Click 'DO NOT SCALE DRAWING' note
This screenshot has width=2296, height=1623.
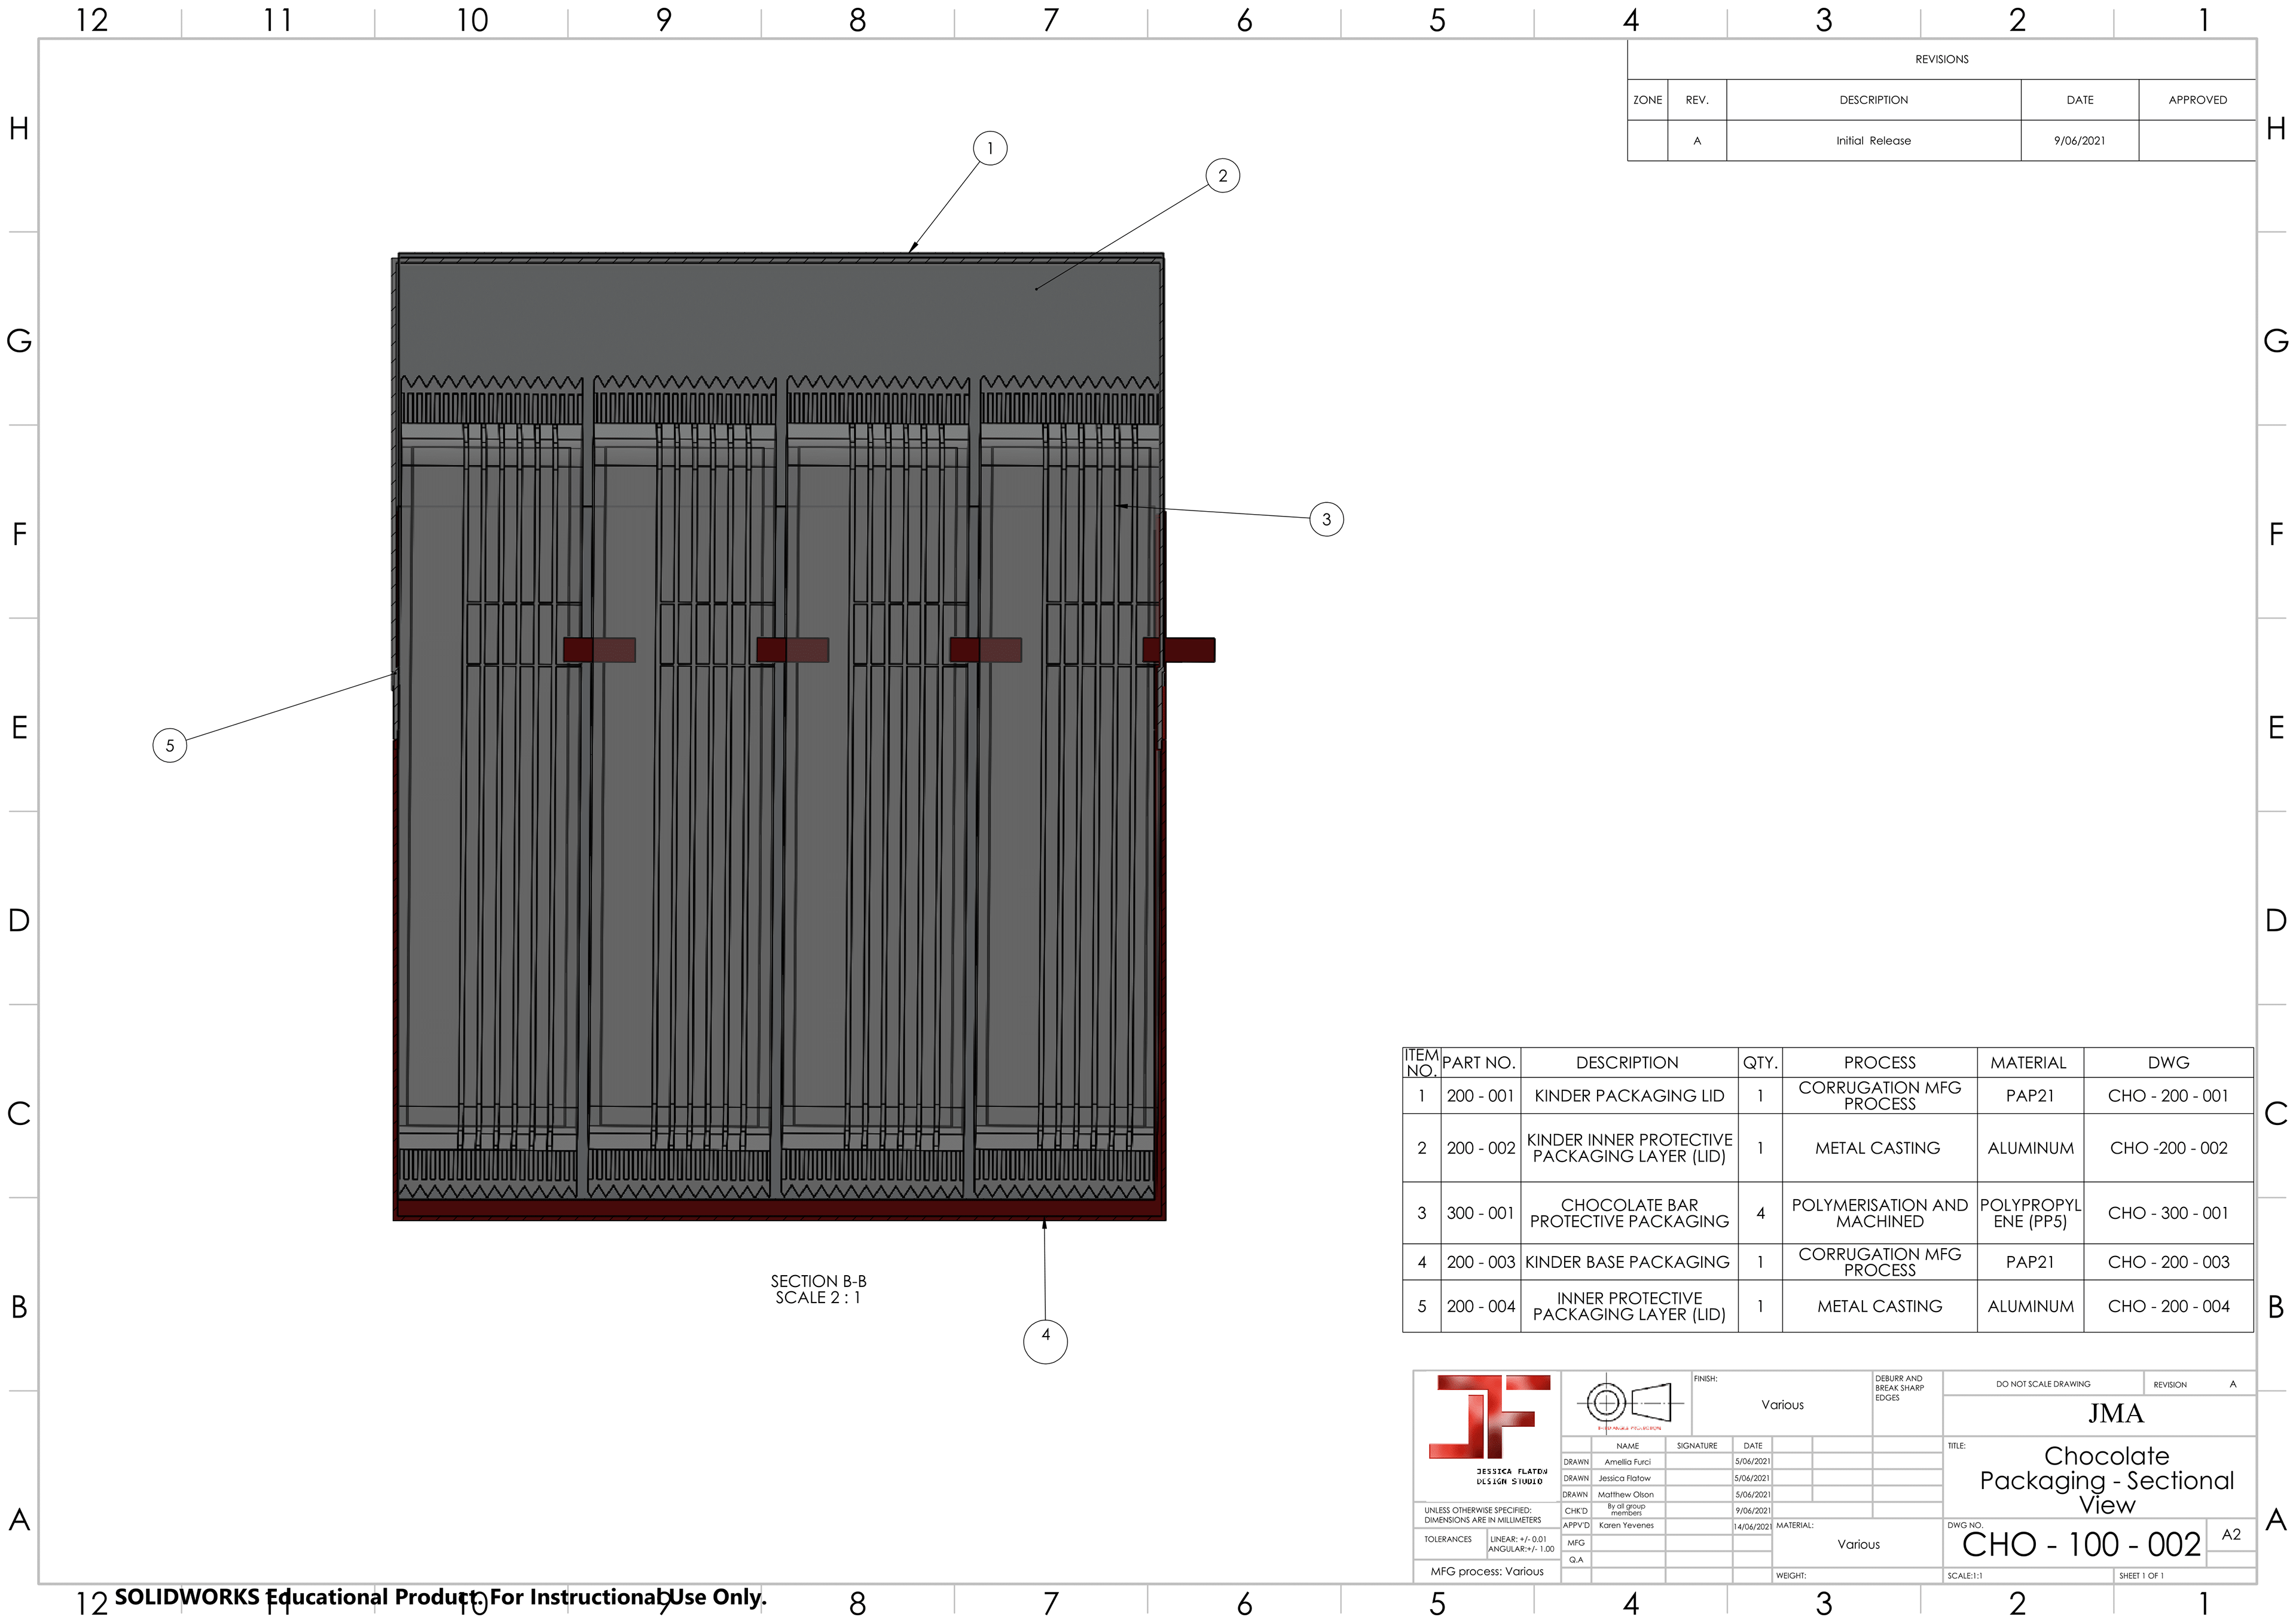(x=2043, y=1384)
